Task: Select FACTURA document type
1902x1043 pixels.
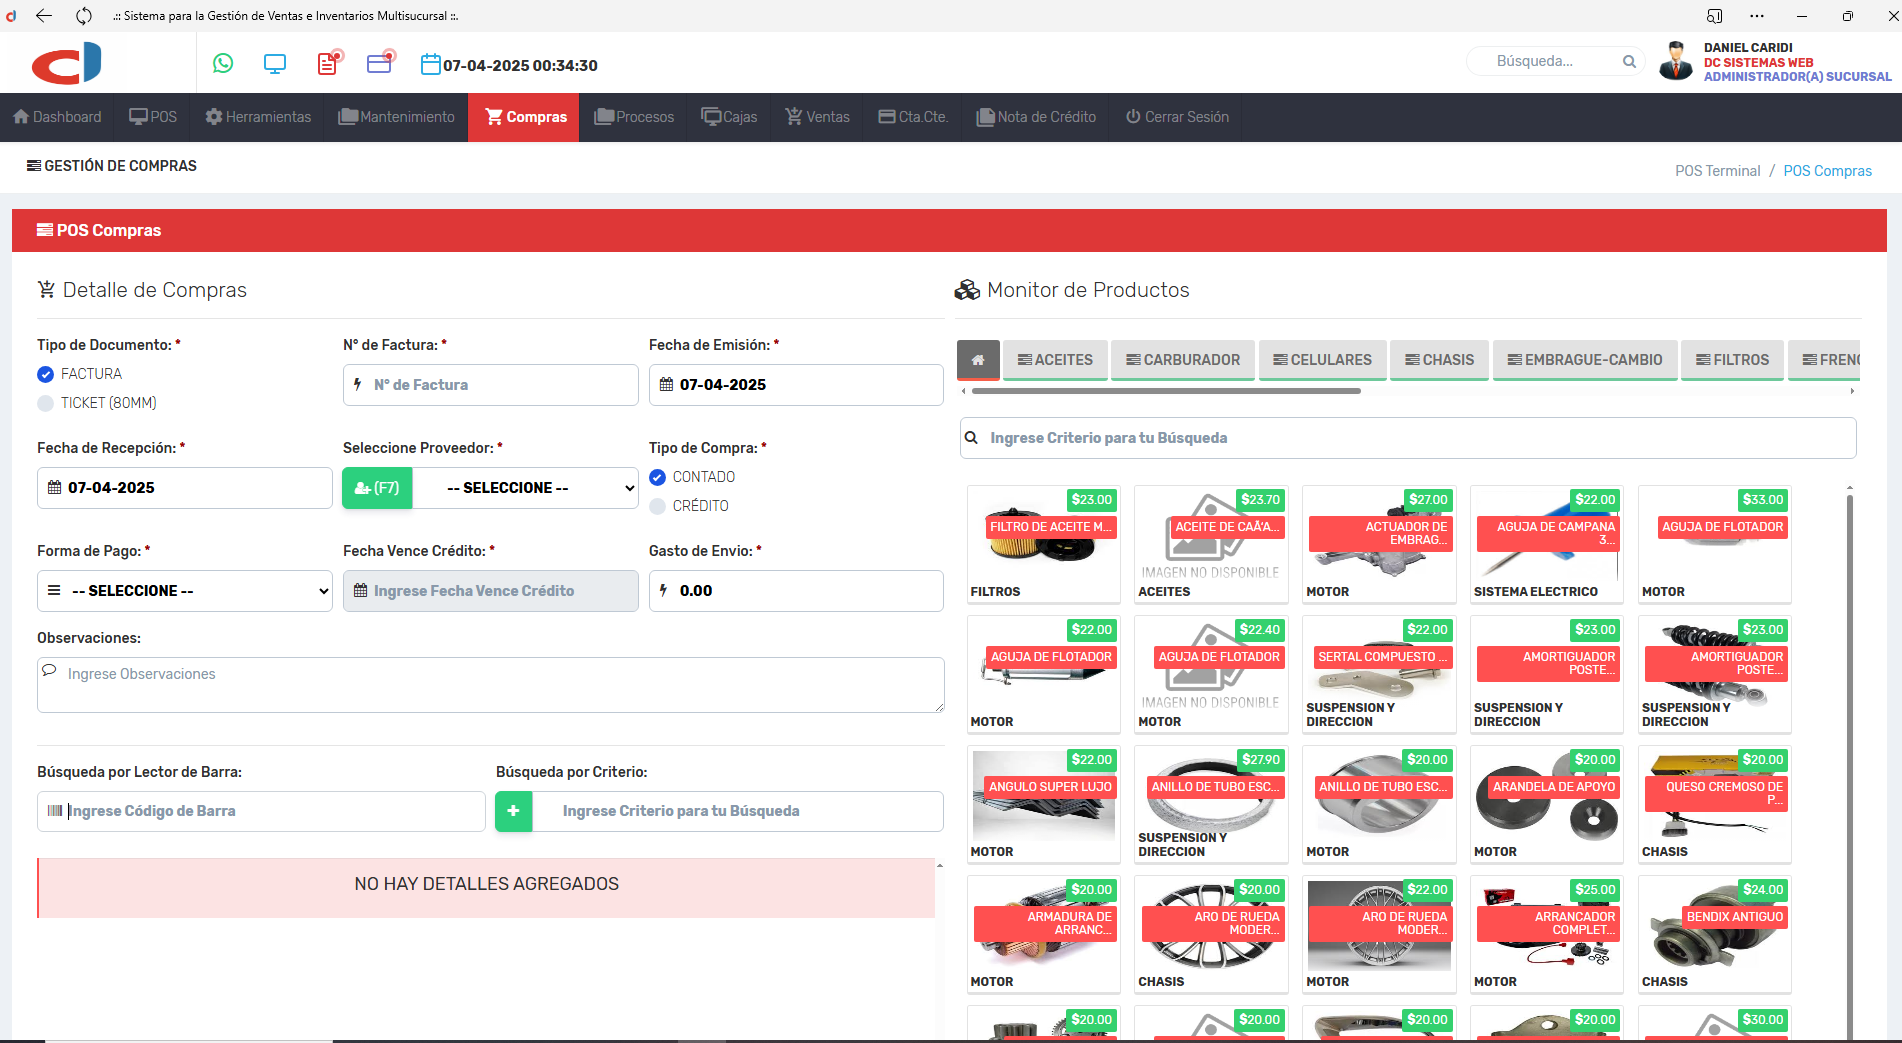Action: [x=45, y=374]
